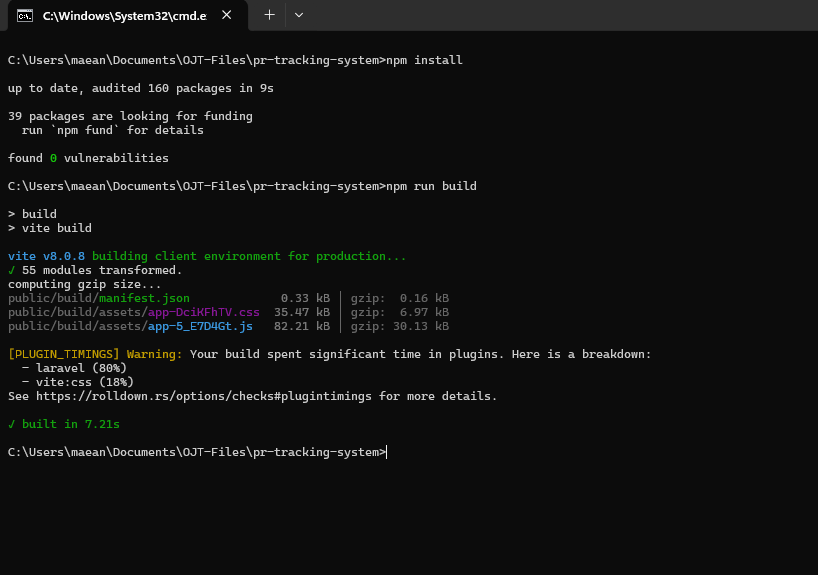Click the 'npm run build' command text

click(x=431, y=186)
